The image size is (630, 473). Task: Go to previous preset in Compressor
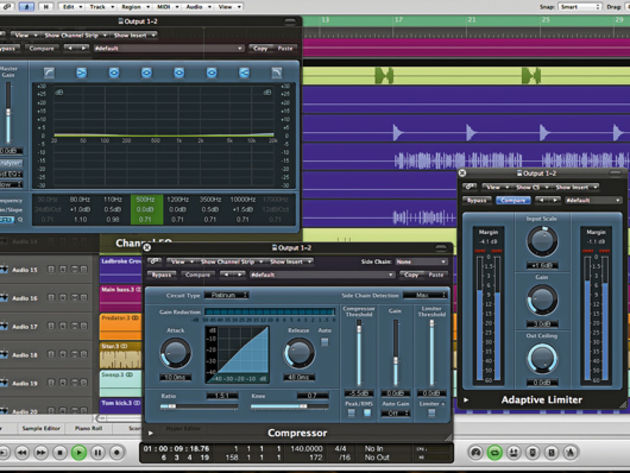[226, 275]
